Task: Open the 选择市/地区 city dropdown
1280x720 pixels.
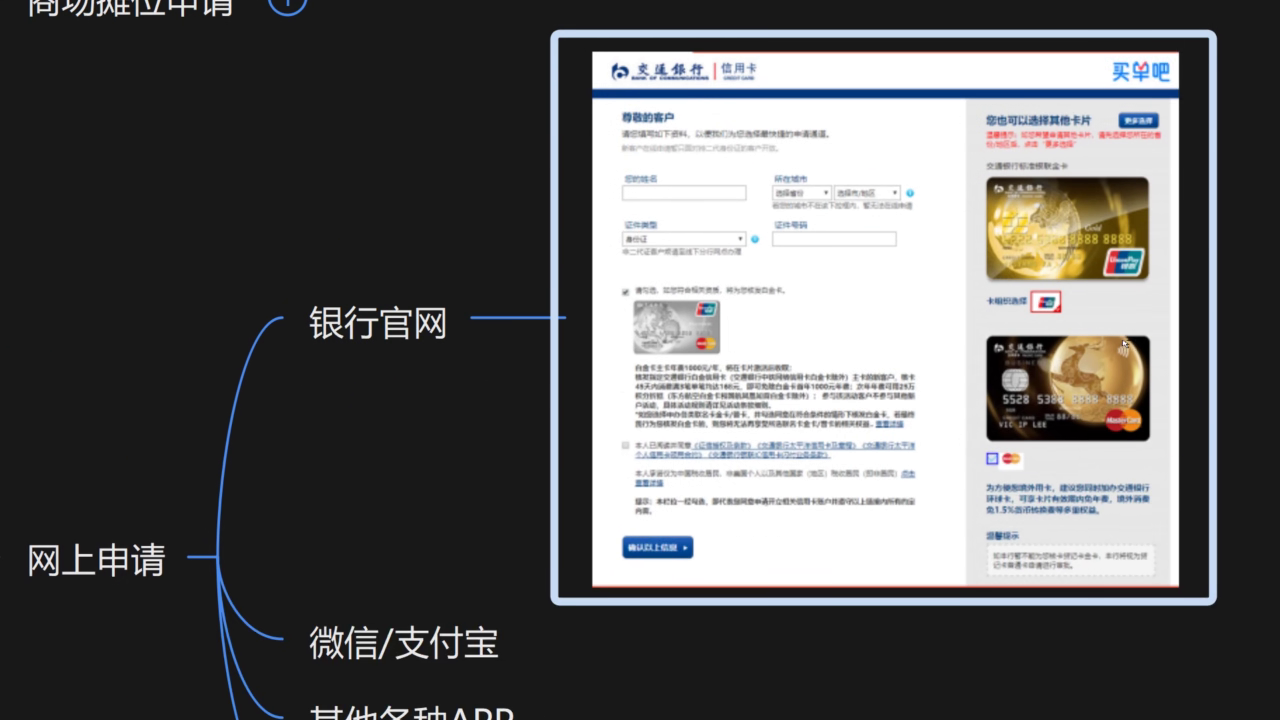Action: coord(867,193)
